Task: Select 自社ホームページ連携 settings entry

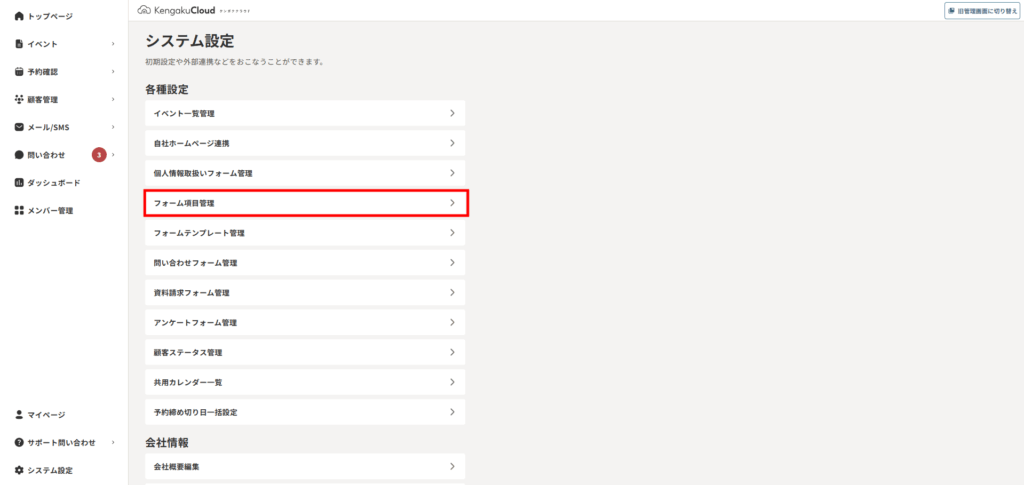Action: (306, 143)
